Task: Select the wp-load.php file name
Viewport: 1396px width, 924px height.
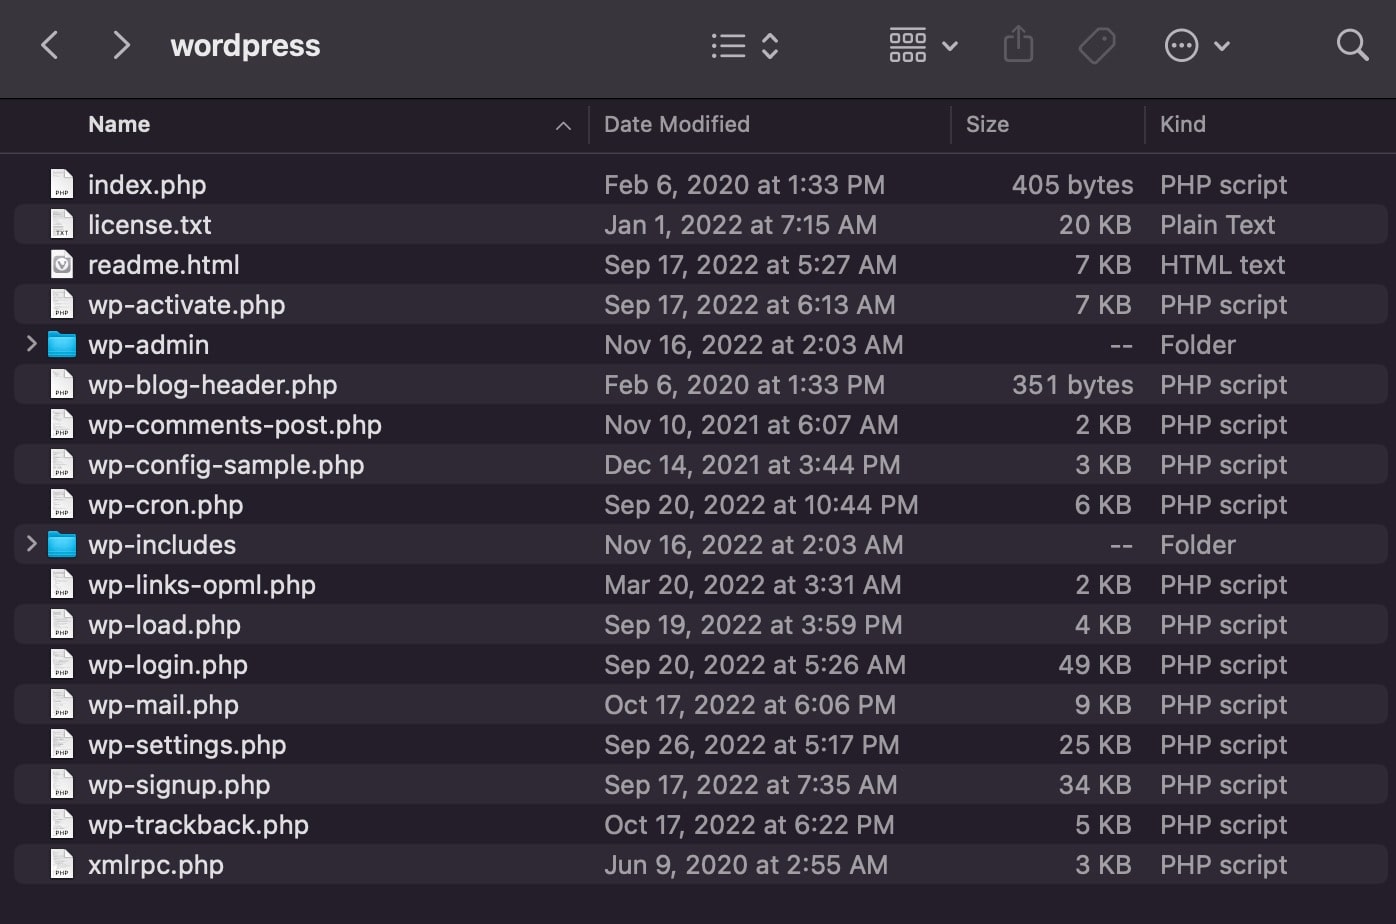Action: tap(164, 625)
